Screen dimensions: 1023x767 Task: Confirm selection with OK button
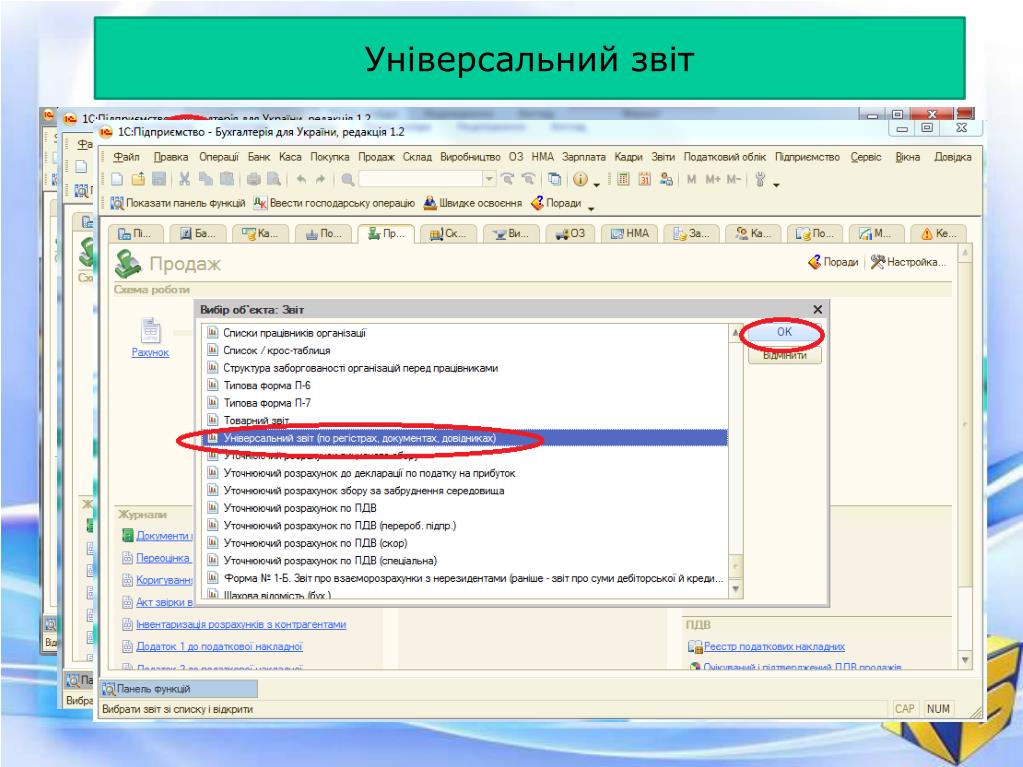pyautogui.click(x=784, y=332)
